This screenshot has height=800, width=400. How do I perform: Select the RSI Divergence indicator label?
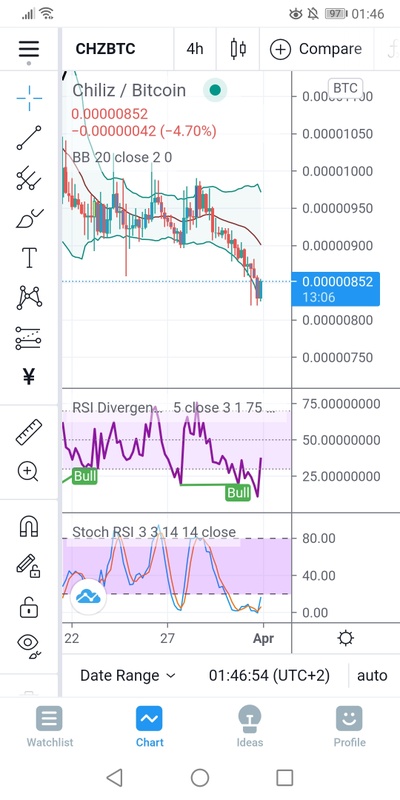tap(173, 408)
